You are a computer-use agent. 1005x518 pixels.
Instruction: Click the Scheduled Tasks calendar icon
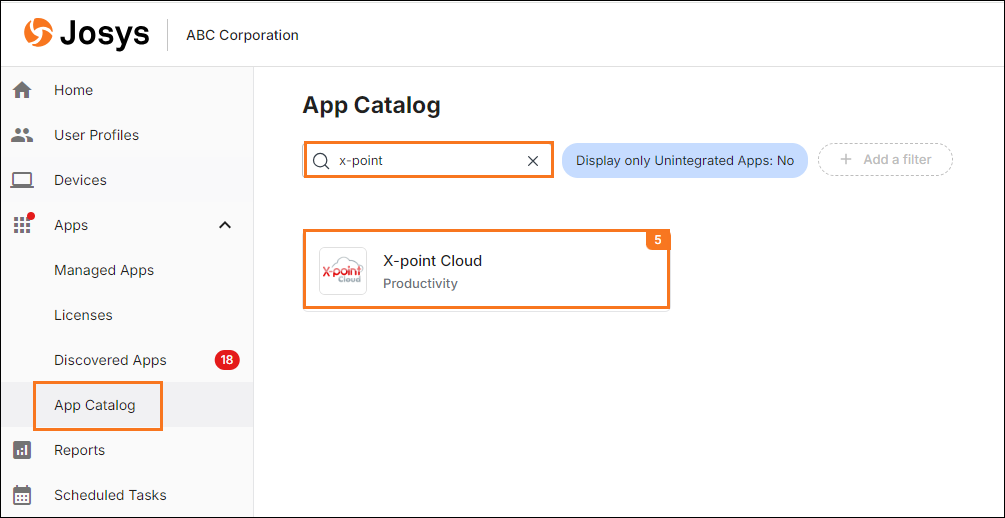pyautogui.click(x=22, y=495)
